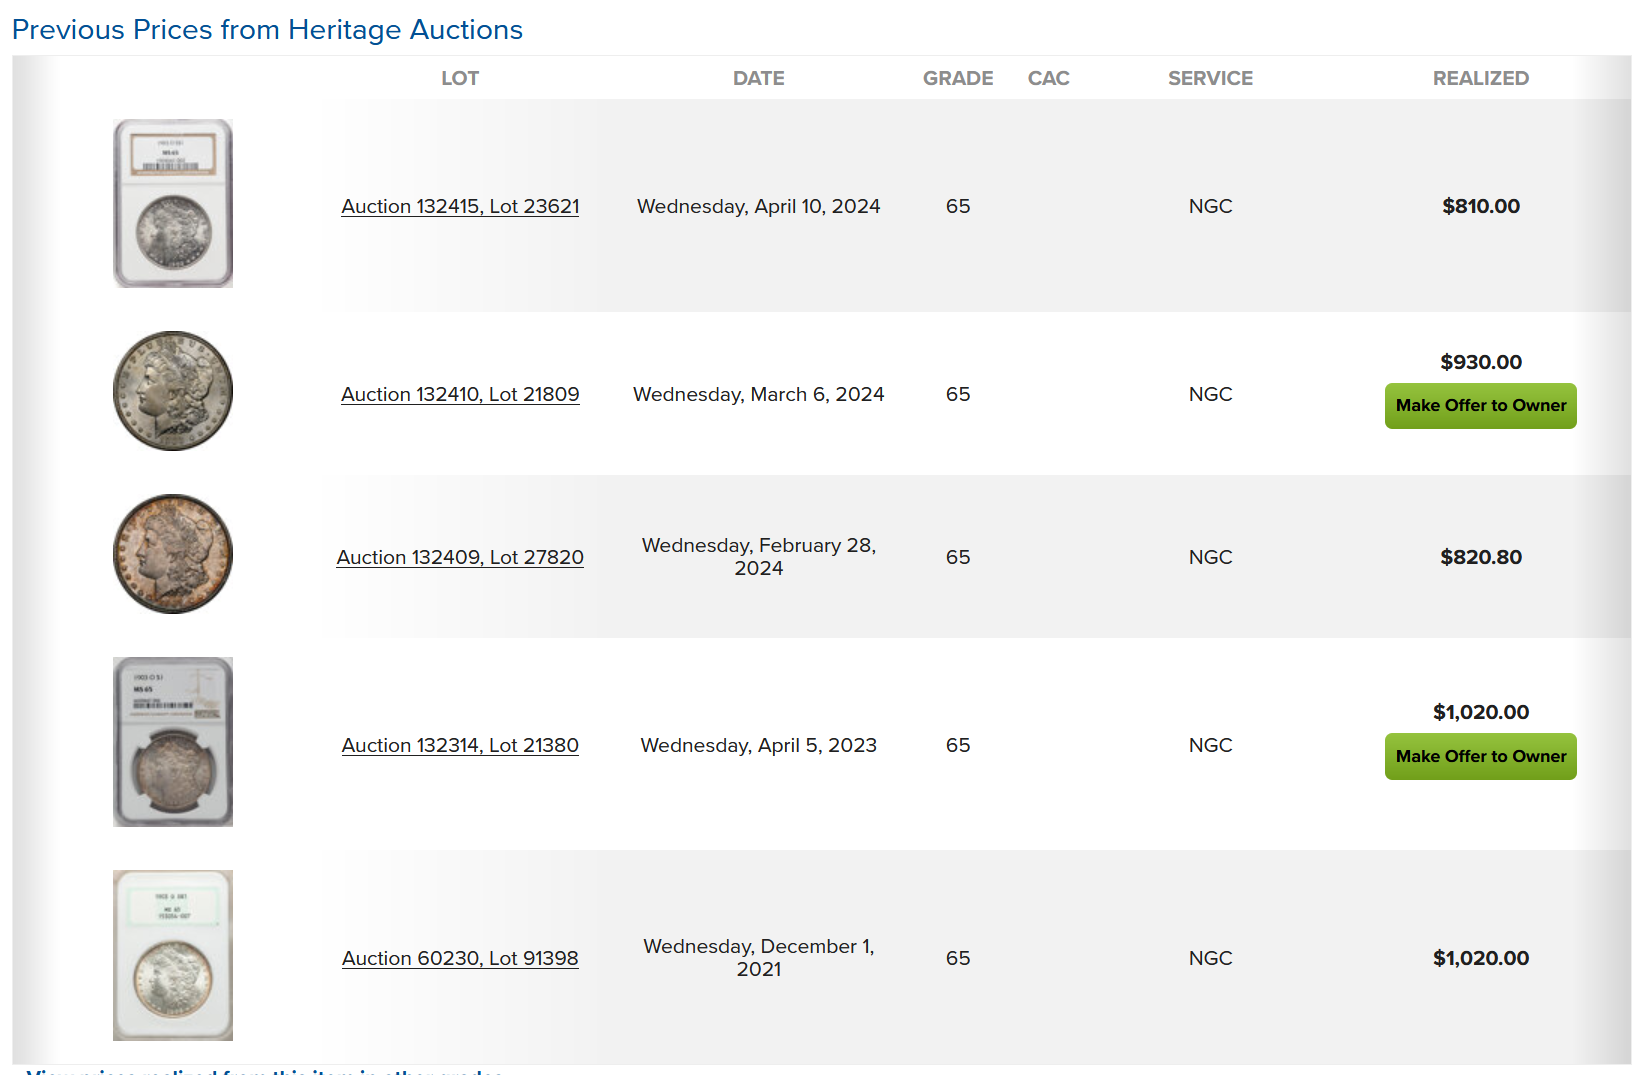Click the NGC slab thumbnail for Lot 23621

pos(173,204)
